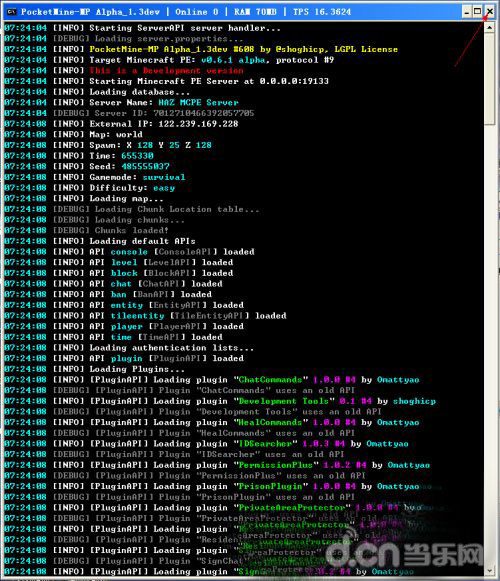The height and width of the screenshot is (581, 500).
Task: Click the vertical scrollbar thumb
Action: [490, 79]
